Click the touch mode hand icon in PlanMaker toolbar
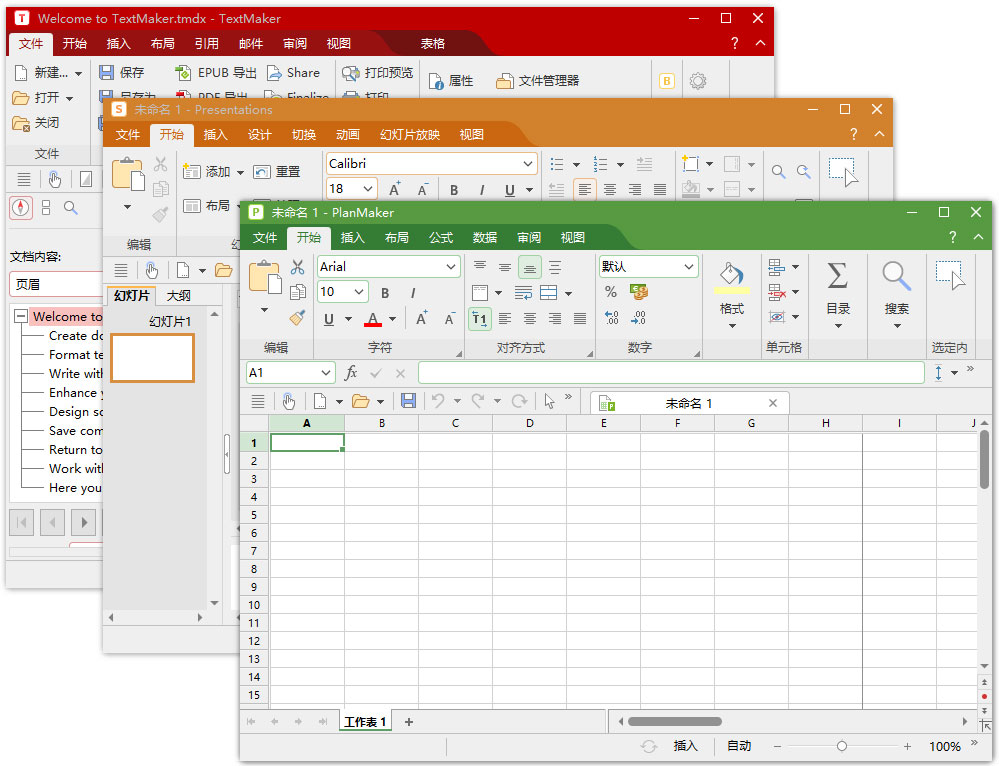 click(x=289, y=401)
